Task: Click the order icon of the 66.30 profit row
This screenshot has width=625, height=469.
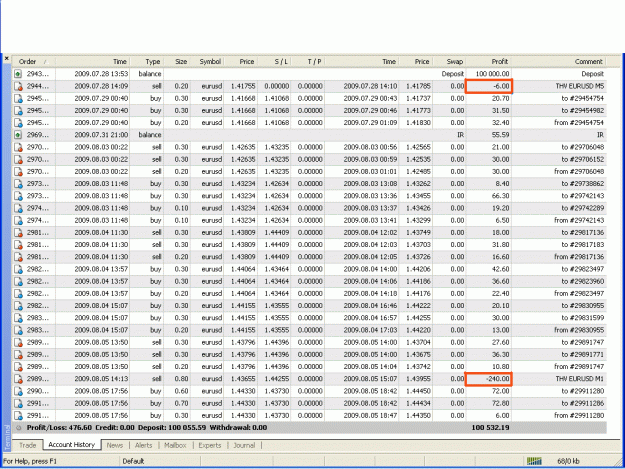Action: [x=18, y=196]
